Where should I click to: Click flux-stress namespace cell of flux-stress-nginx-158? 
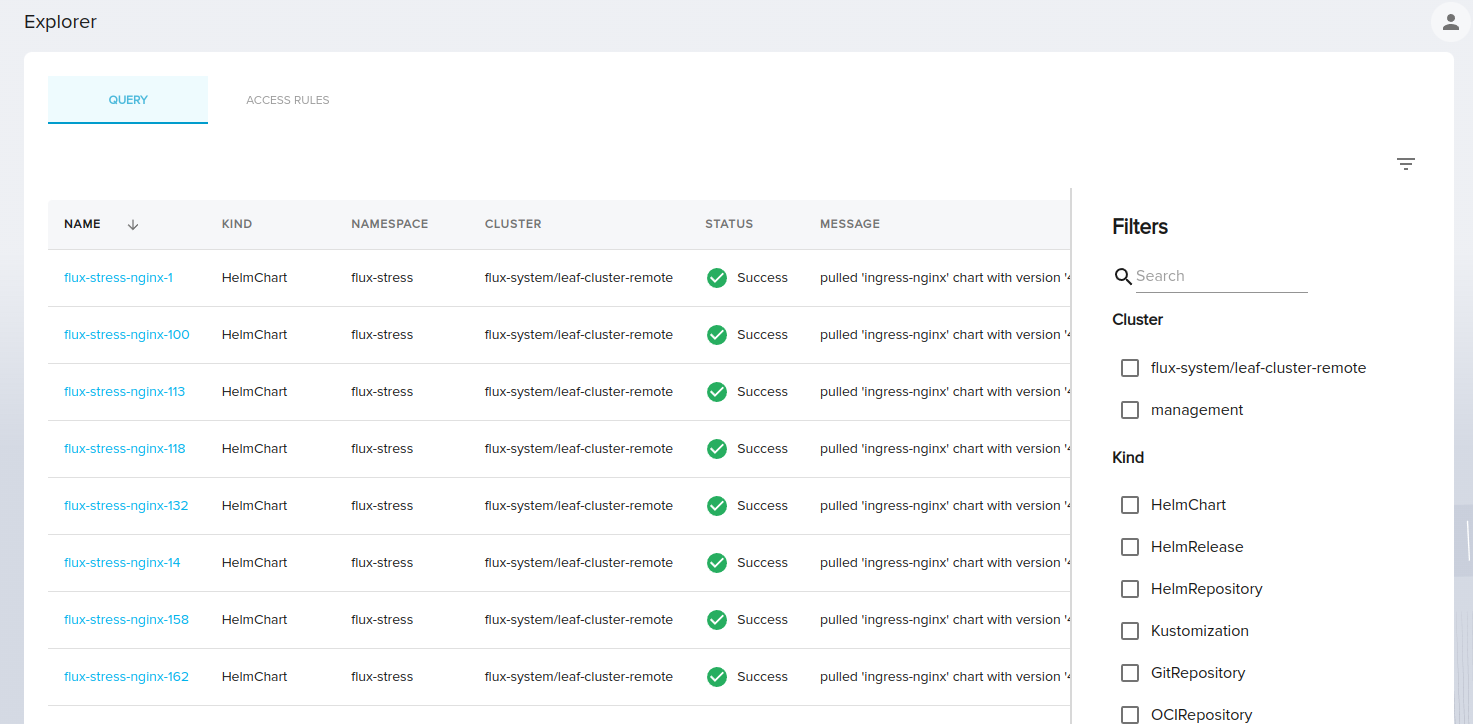pos(382,620)
